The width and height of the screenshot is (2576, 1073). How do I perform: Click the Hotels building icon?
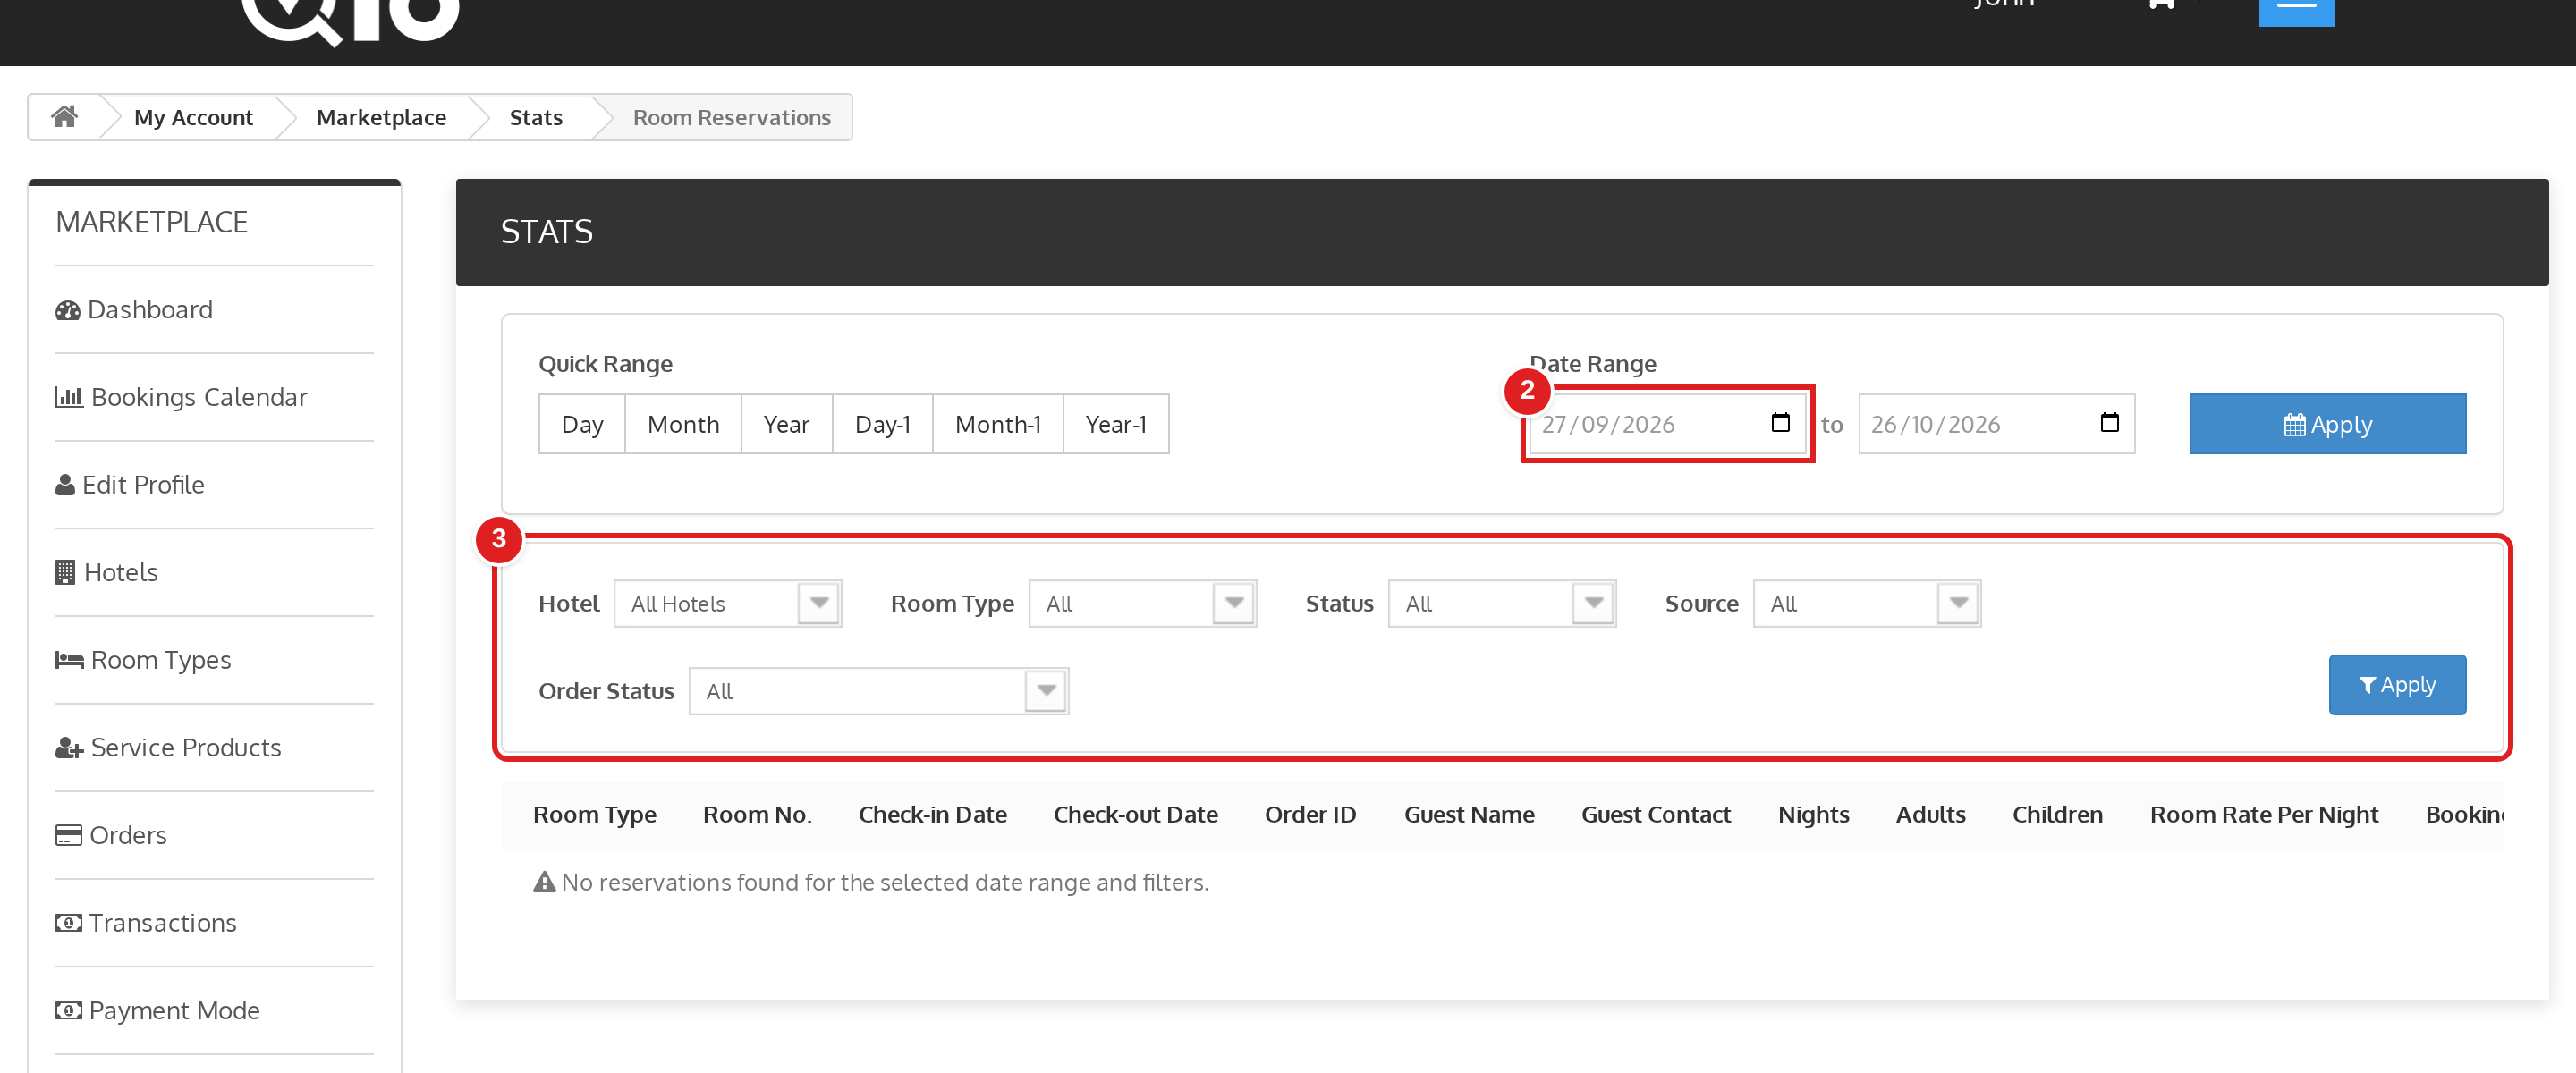pos(66,572)
